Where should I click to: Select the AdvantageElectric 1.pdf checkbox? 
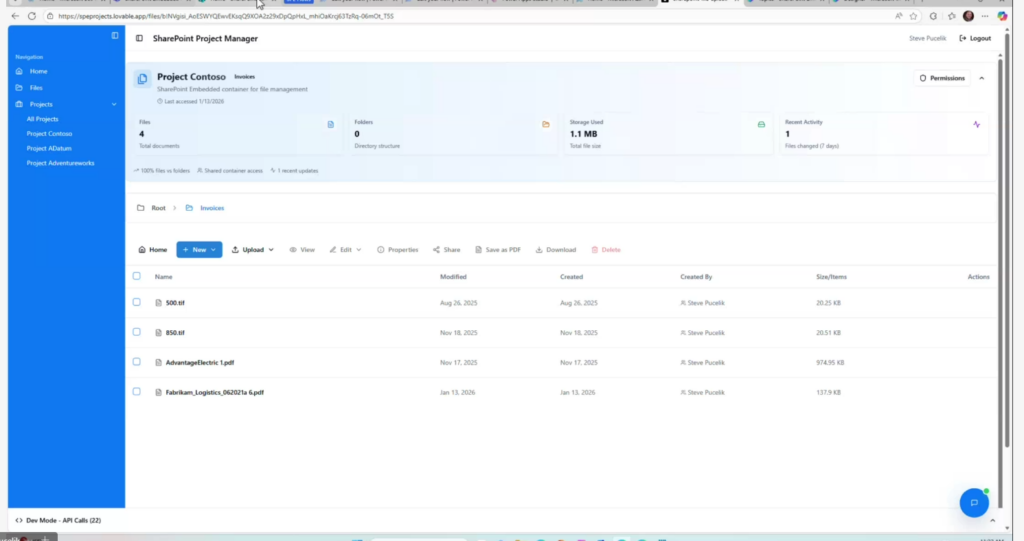137,362
